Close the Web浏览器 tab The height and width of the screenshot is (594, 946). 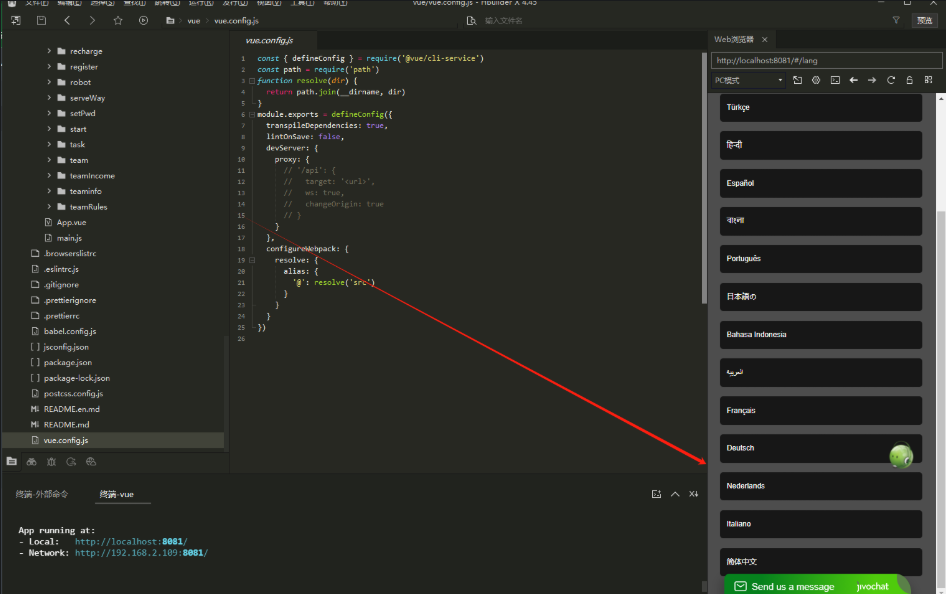click(764, 40)
